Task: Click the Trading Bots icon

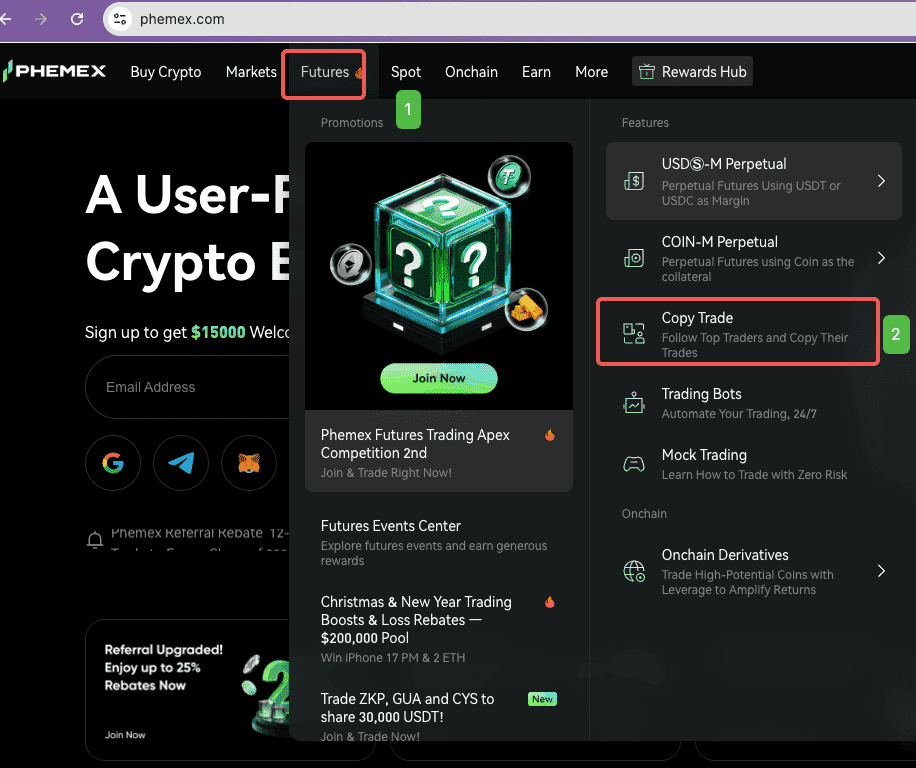Action: 634,403
